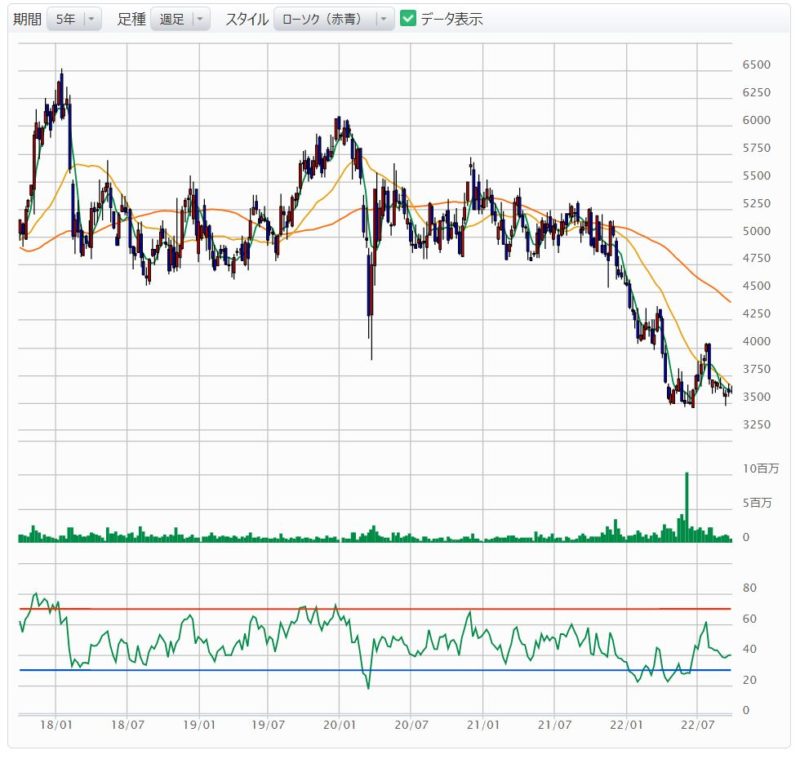Image resolution: width=800 pixels, height=759 pixels.
Task: Expand the スタイル dropdown showing ローソク（赤青）
Action: click(333, 19)
